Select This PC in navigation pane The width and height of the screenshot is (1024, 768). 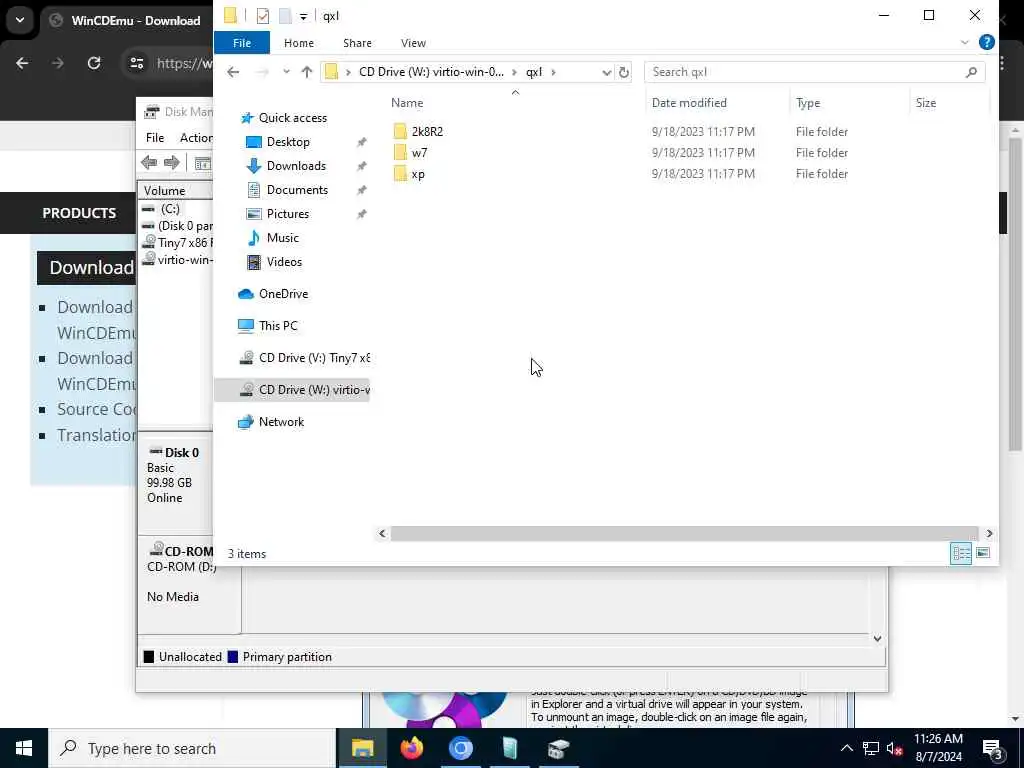click(278, 326)
